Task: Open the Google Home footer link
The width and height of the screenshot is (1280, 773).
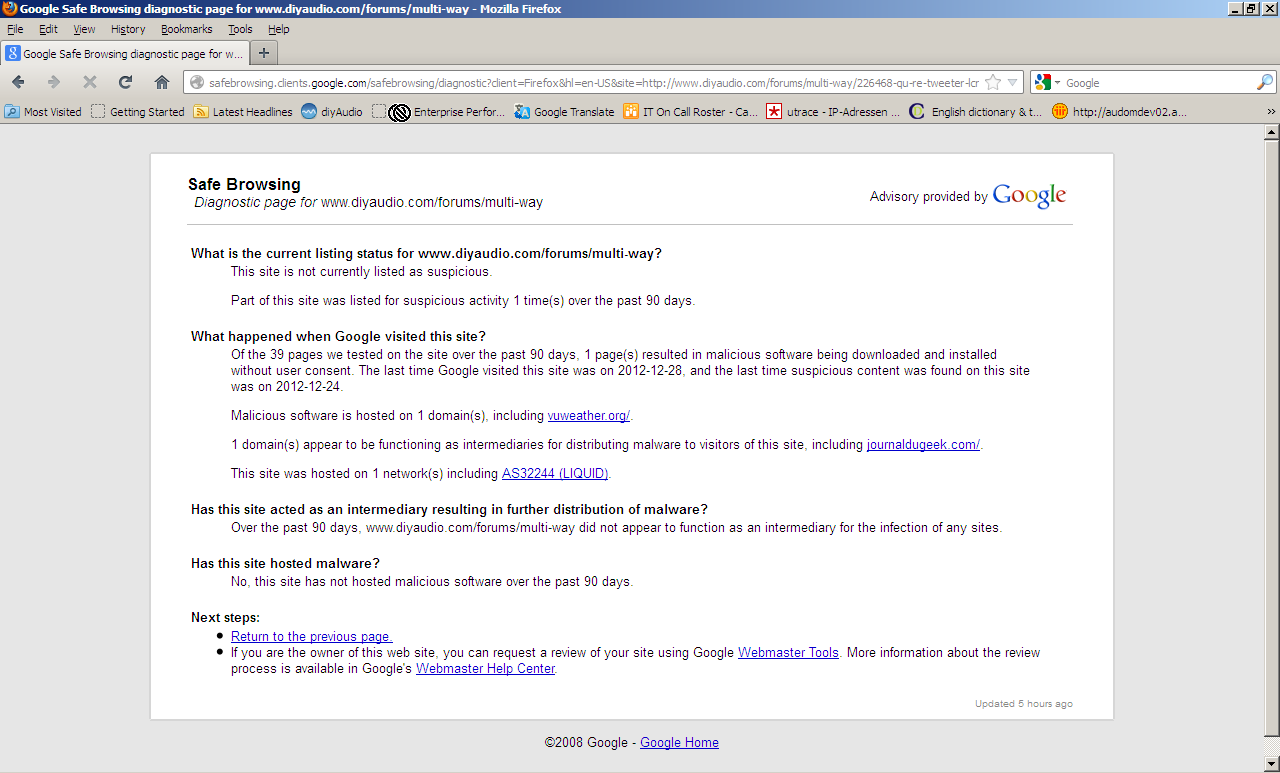Action: click(x=679, y=743)
